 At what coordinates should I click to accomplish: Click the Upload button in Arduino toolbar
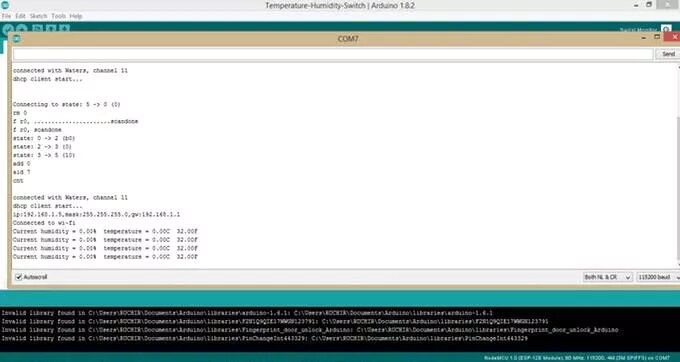21,29
